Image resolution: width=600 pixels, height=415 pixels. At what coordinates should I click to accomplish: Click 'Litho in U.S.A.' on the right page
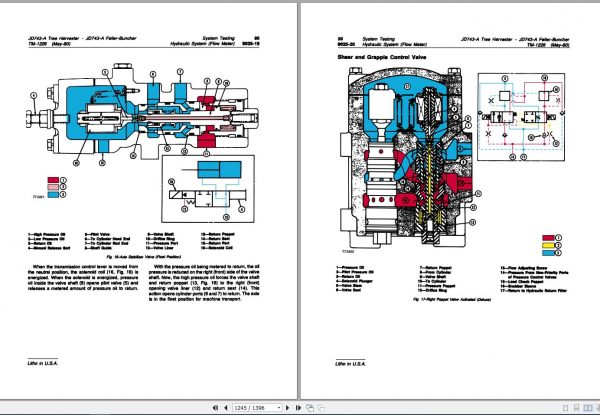point(350,363)
